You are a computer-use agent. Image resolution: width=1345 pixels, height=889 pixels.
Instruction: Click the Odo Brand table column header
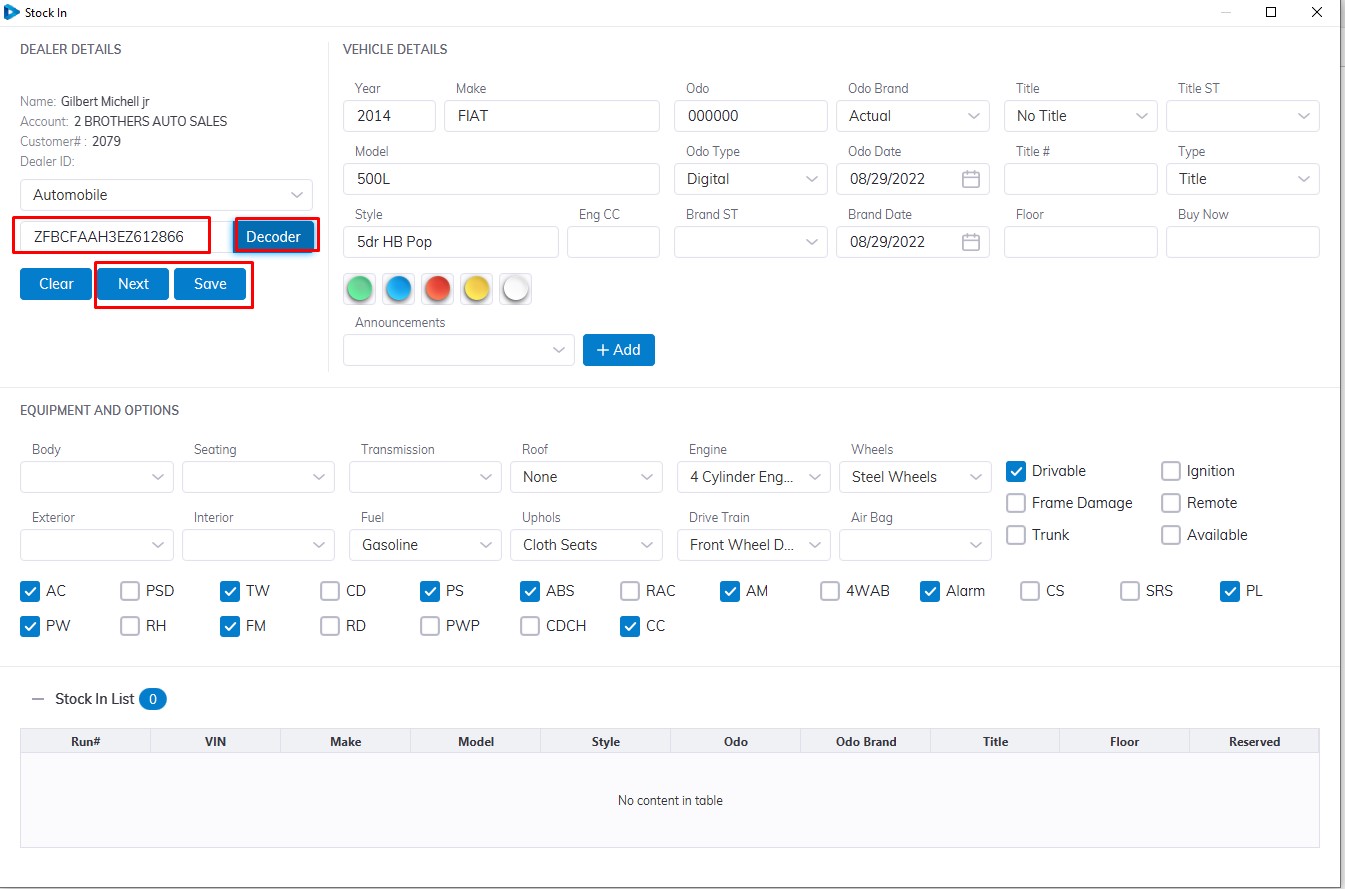pyautogui.click(x=865, y=742)
